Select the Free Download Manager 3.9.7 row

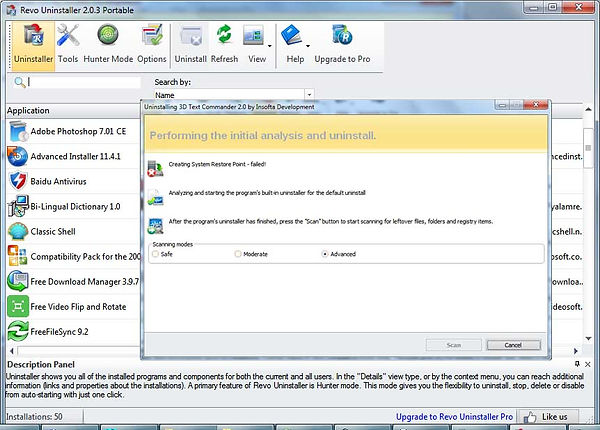pos(73,281)
